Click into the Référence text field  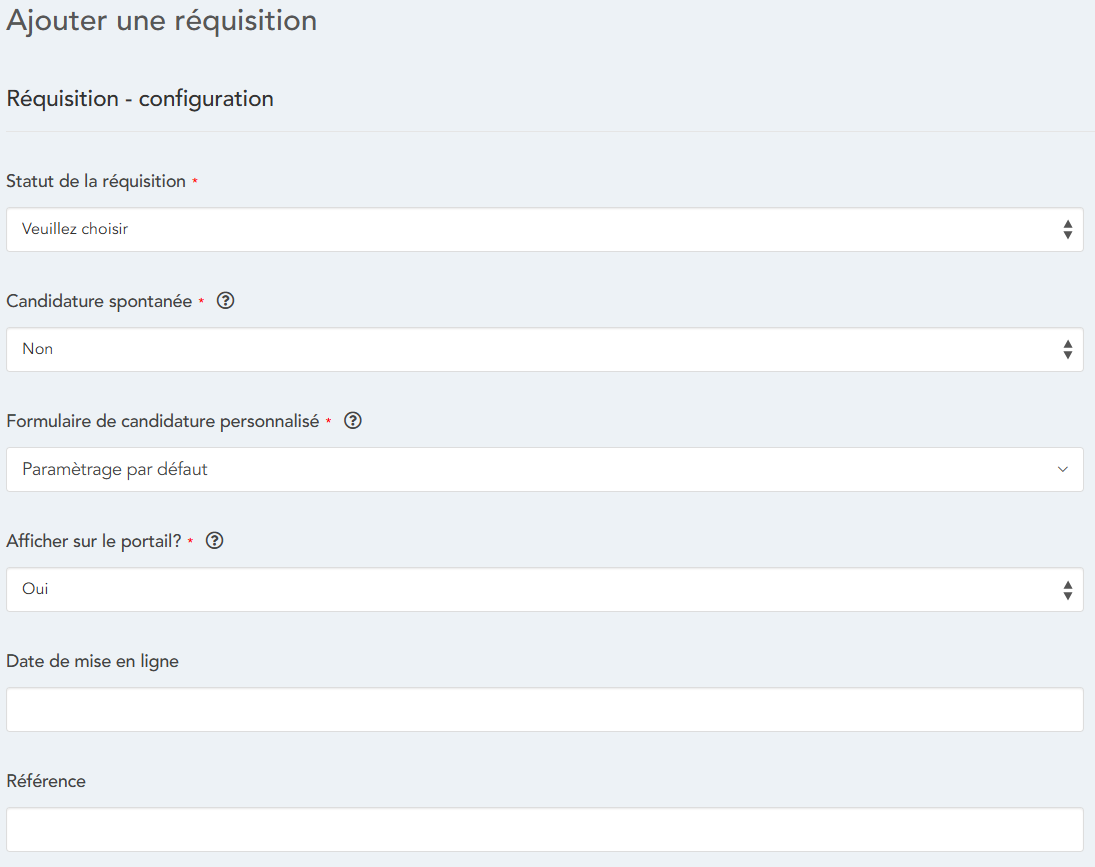tap(544, 830)
